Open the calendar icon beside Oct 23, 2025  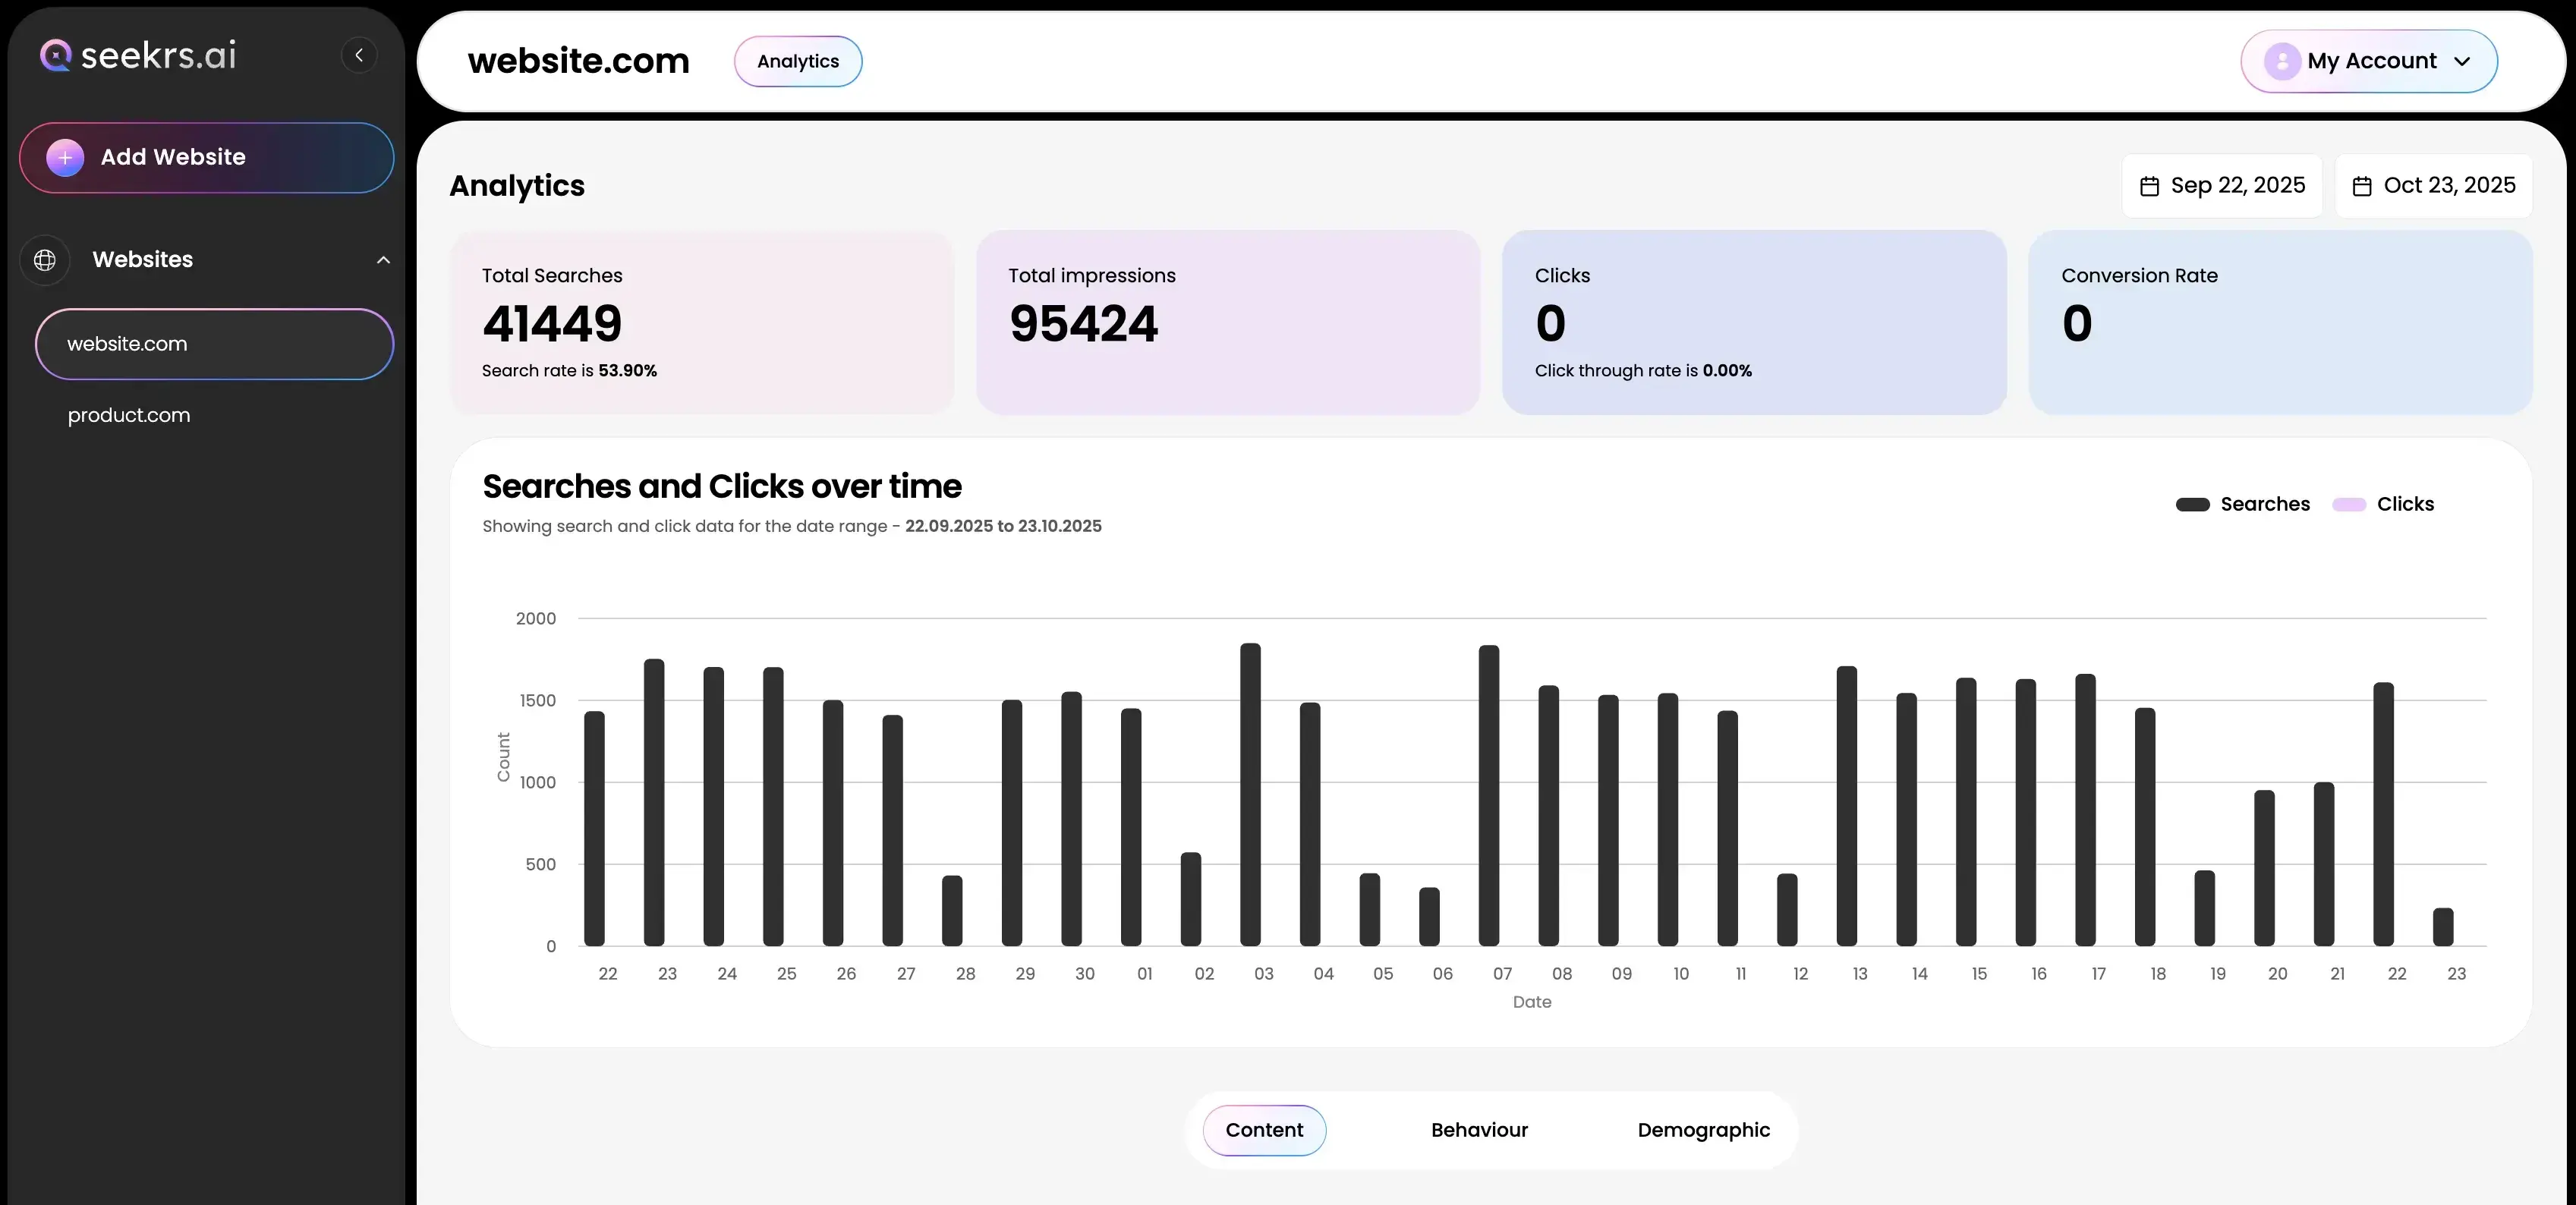[x=2363, y=185]
